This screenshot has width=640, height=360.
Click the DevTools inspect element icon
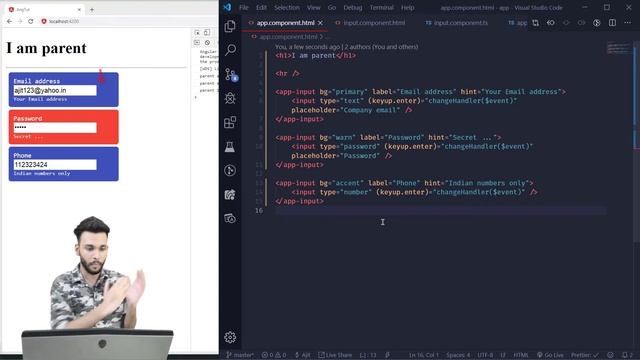197,32
